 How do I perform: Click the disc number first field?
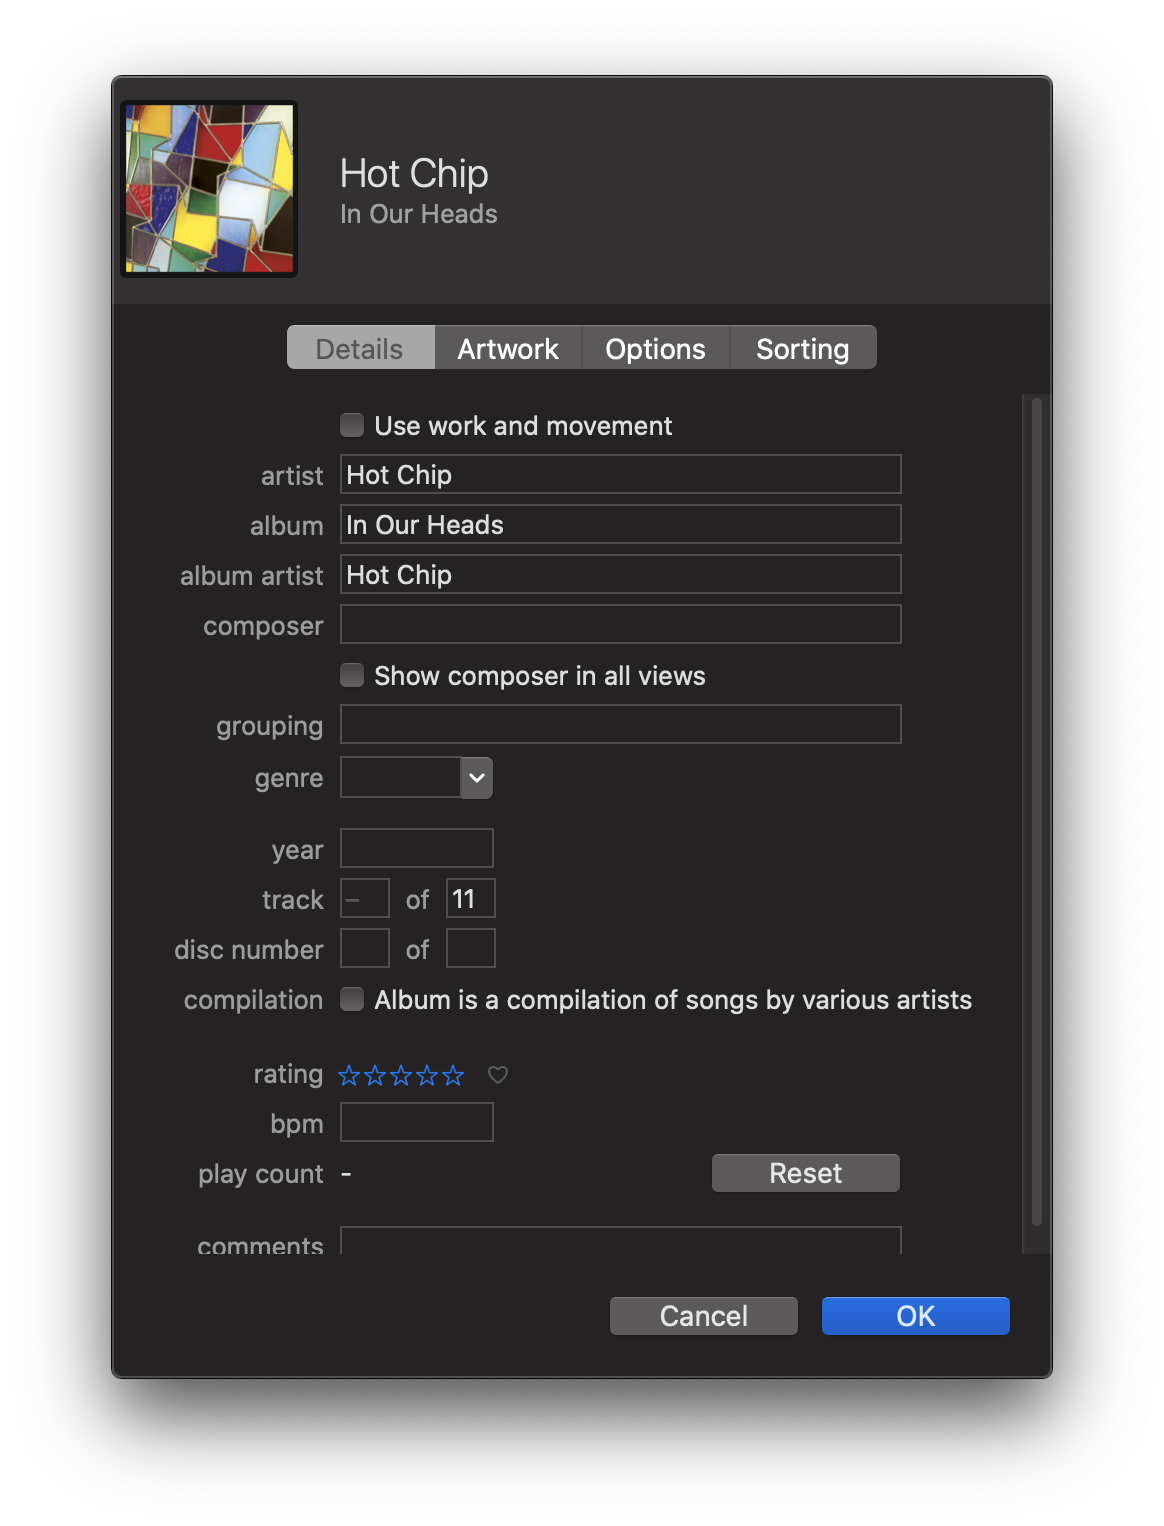(x=365, y=948)
